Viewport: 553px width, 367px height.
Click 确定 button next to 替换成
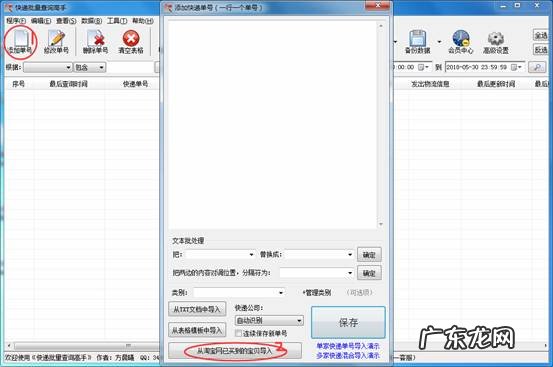[369, 255]
